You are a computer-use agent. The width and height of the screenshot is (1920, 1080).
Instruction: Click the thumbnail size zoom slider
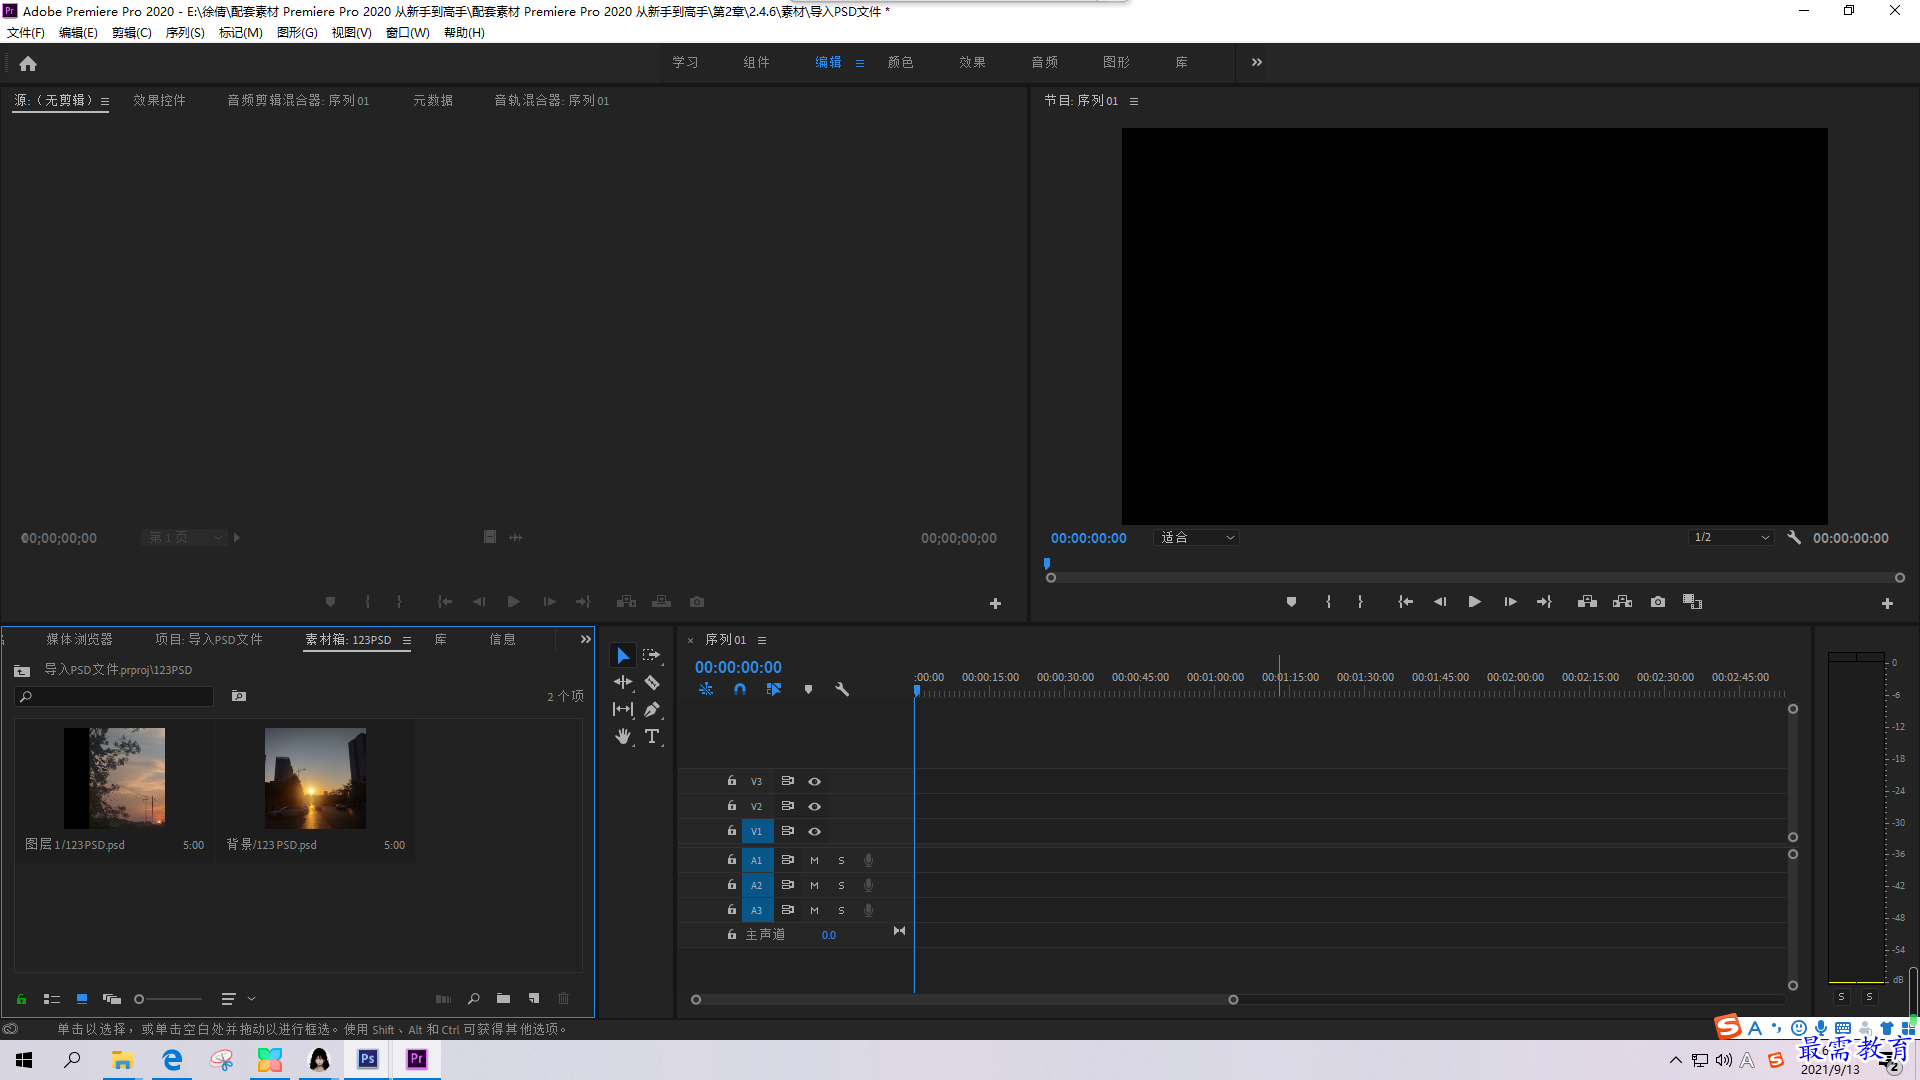(x=168, y=998)
